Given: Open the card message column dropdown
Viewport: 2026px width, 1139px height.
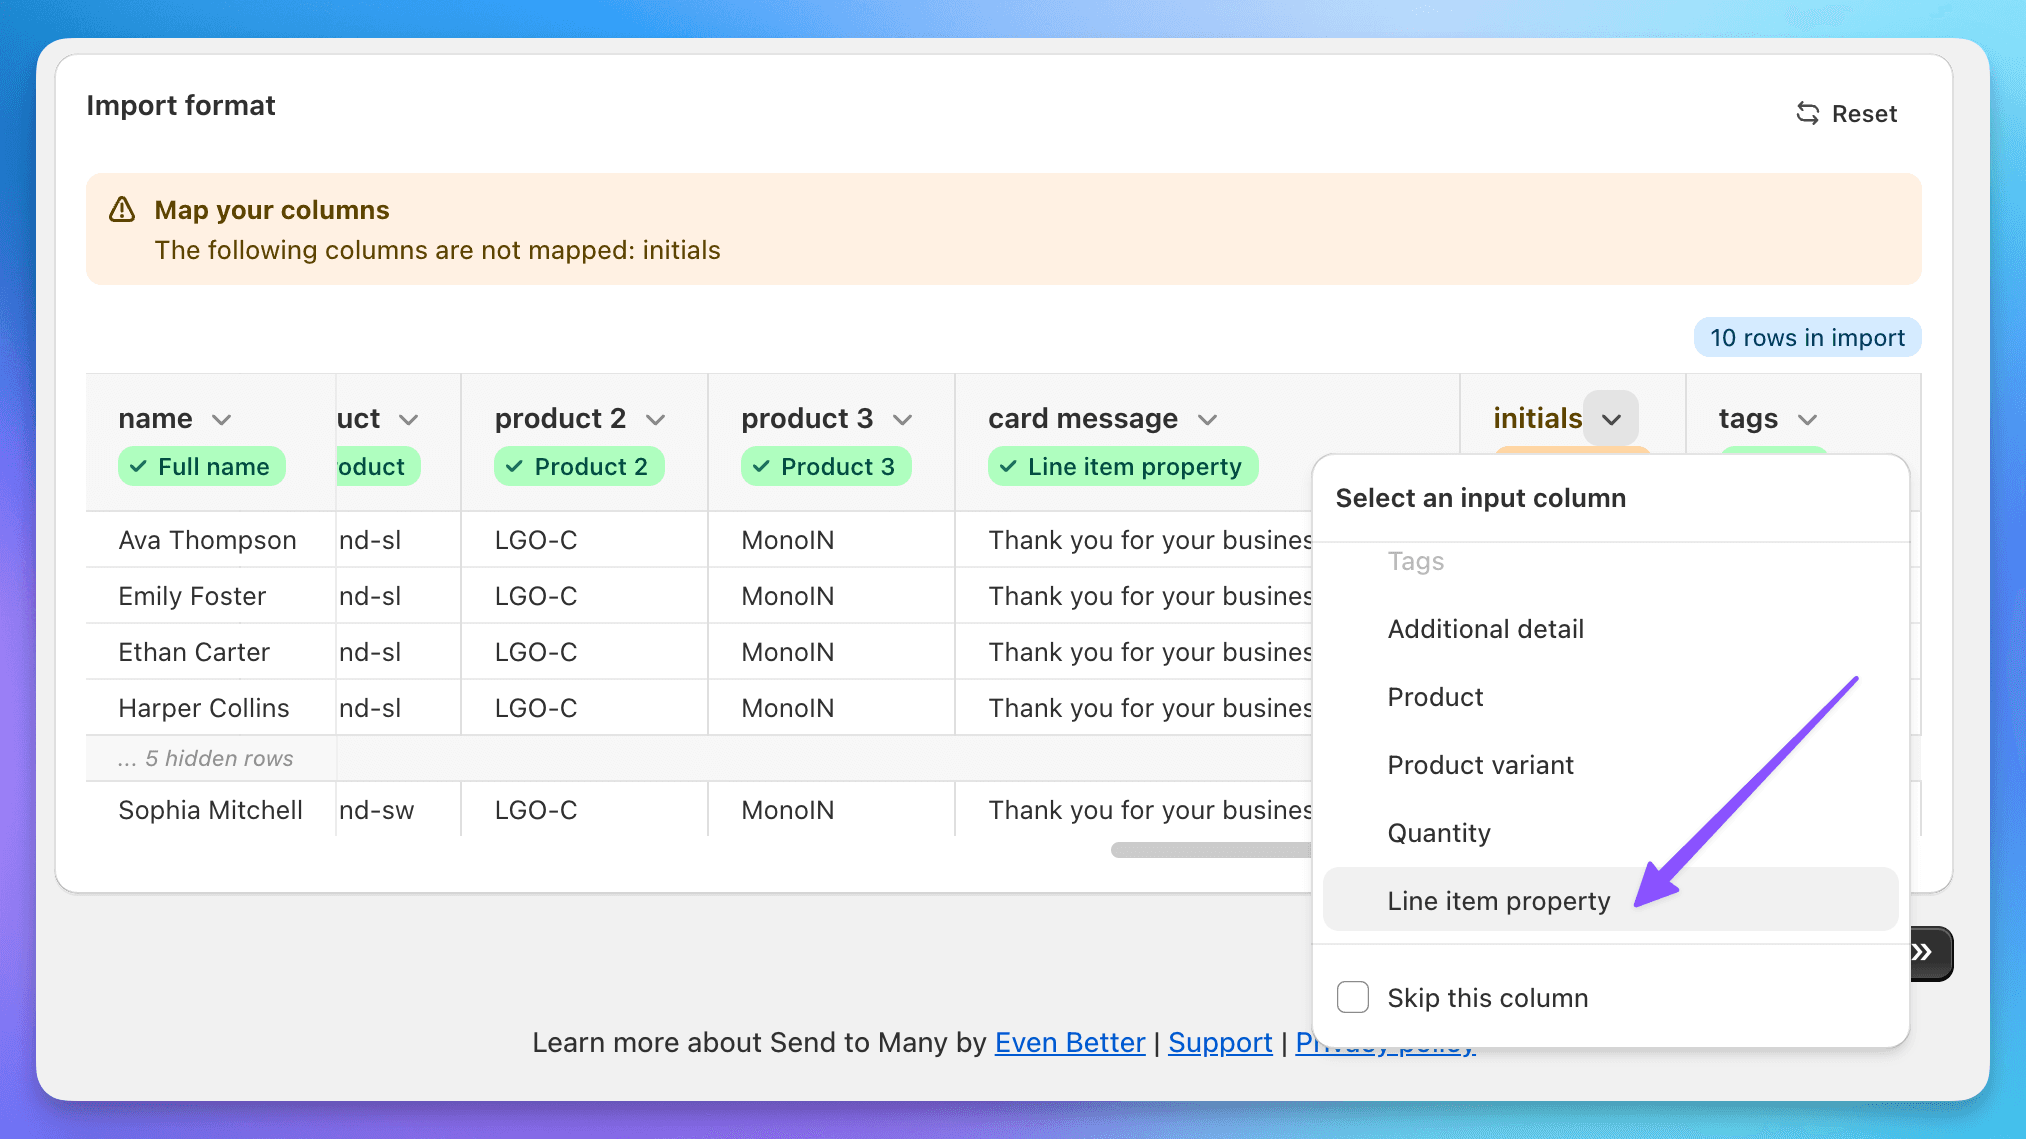Looking at the screenshot, I should (1207, 419).
